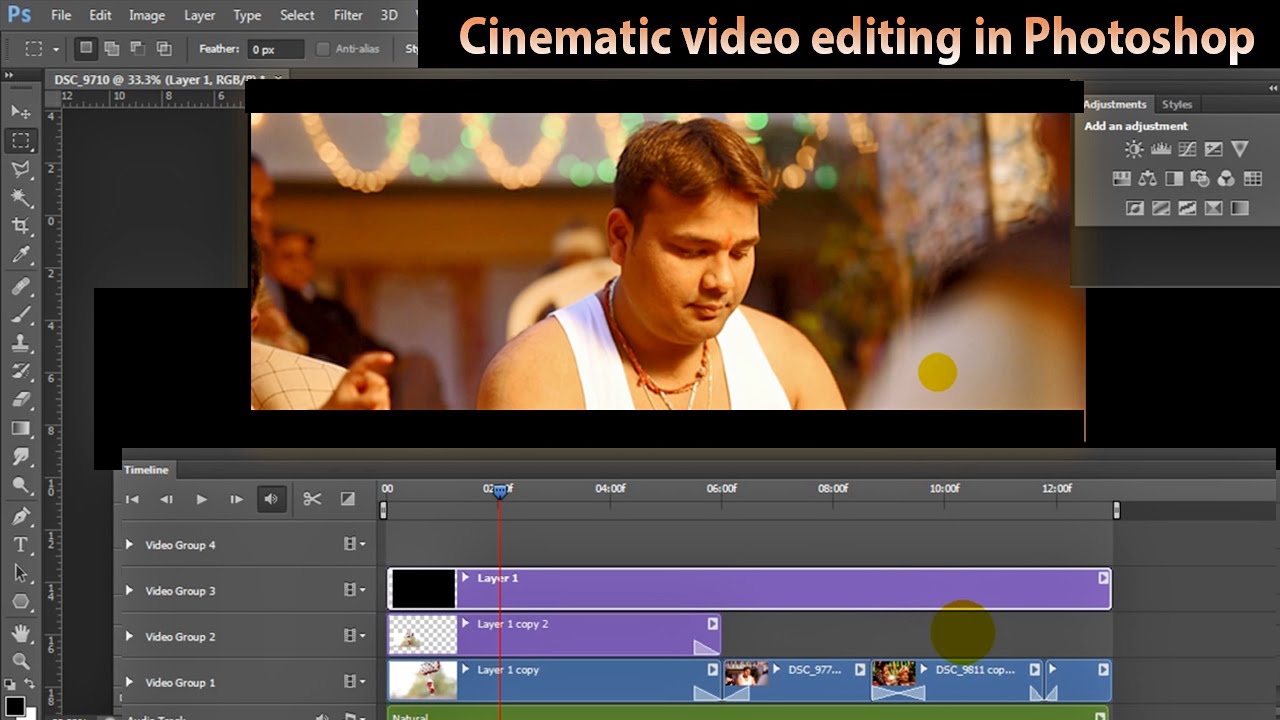Select the Healing Brush tool

click(x=20, y=286)
